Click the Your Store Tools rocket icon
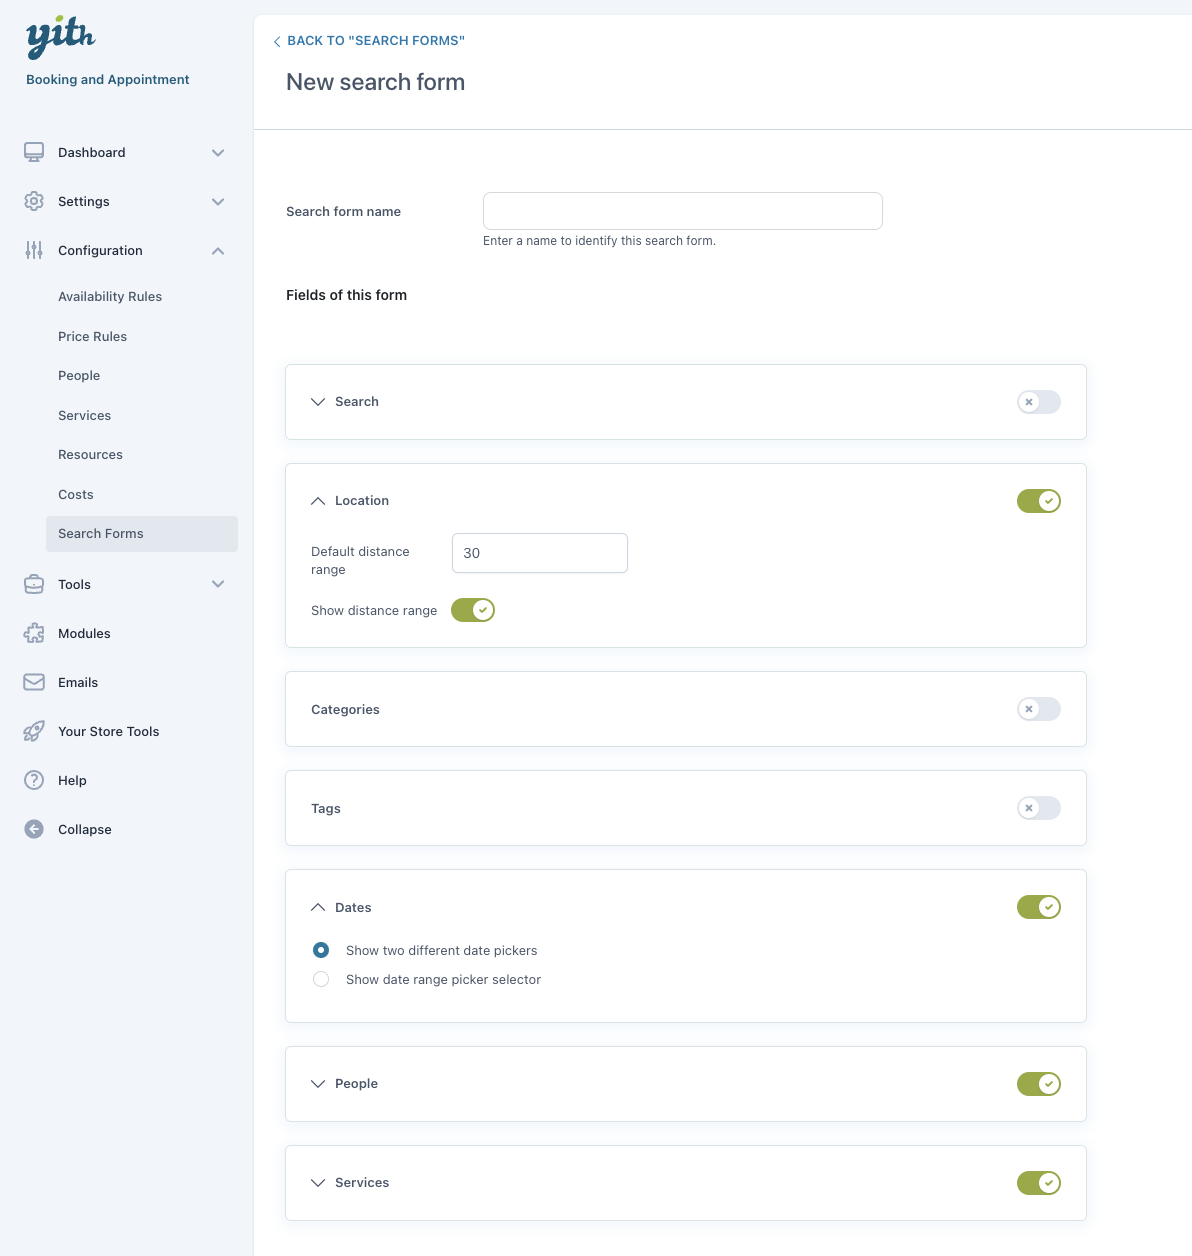Viewport: 1192px width, 1256px height. point(34,731)
